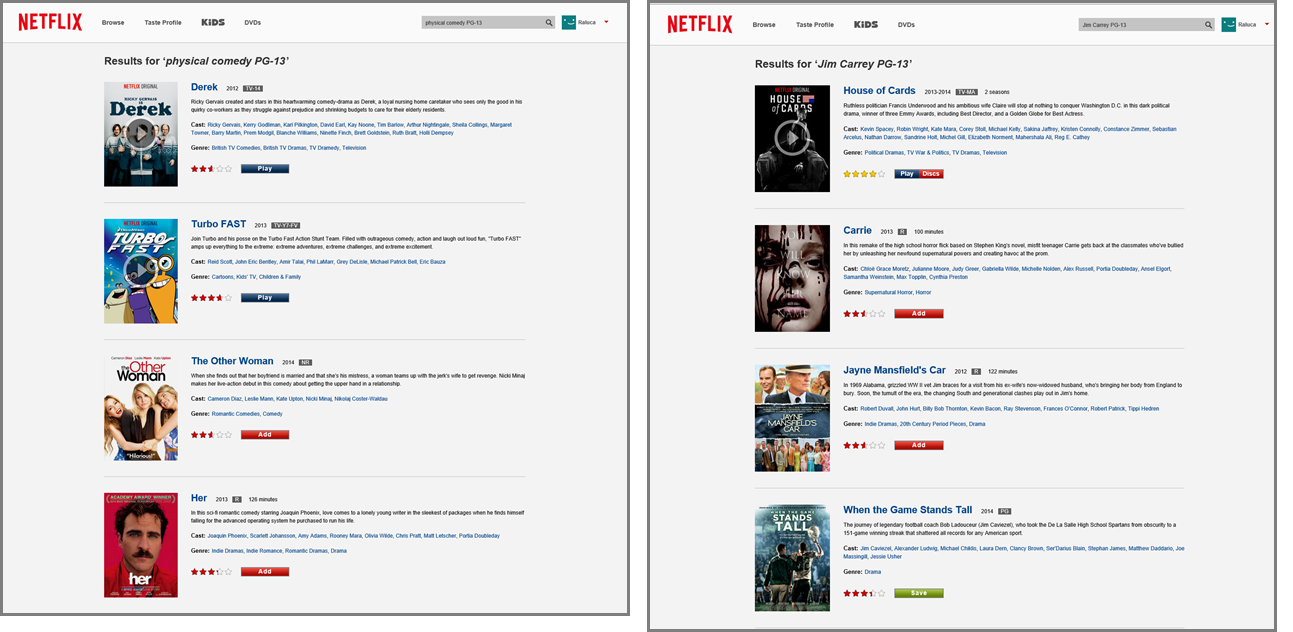
Task: Click the search magnifier beside 'physical comedy PG-13'
Action: click(549, 22)
